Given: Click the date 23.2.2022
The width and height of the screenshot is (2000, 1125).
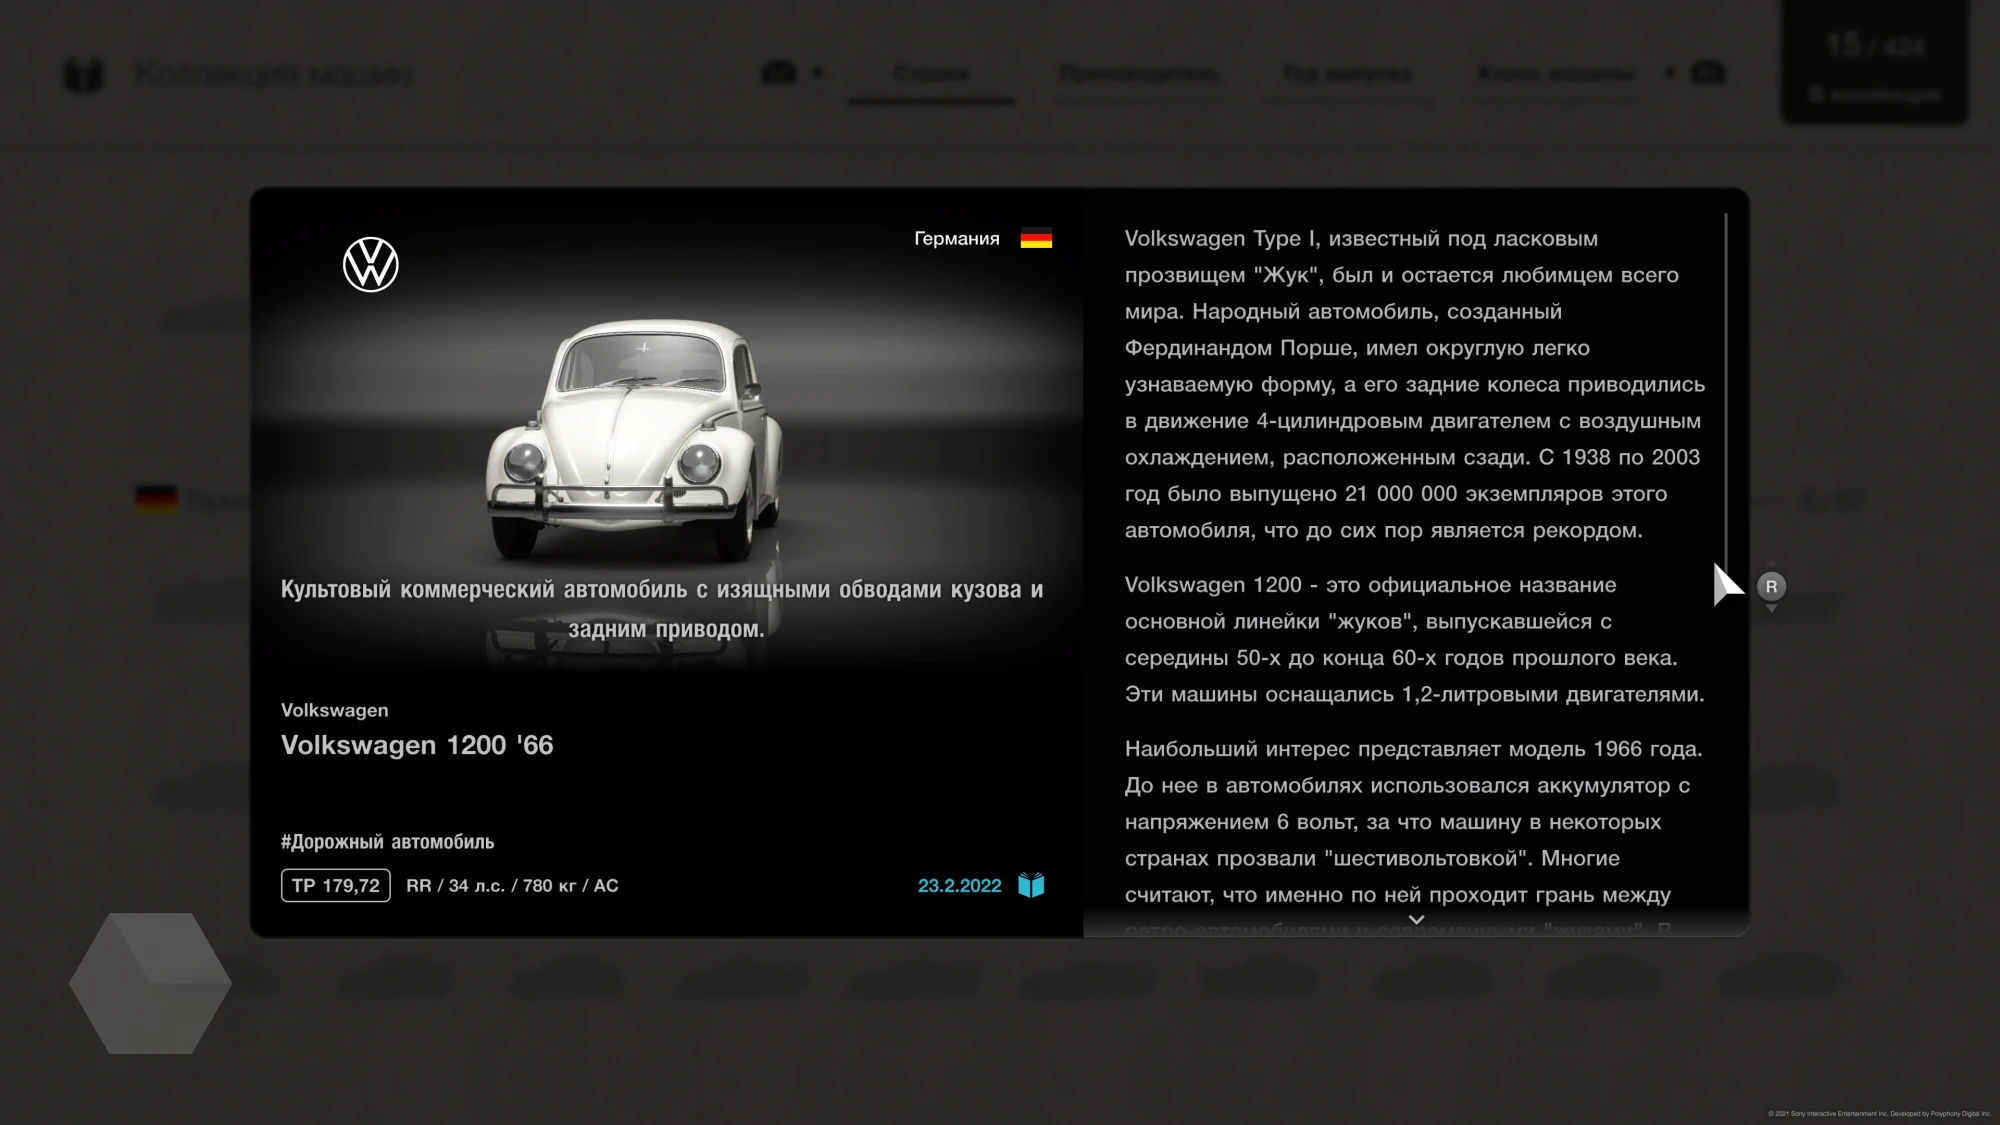Looking at the screenshot, I should click(959, 885).
